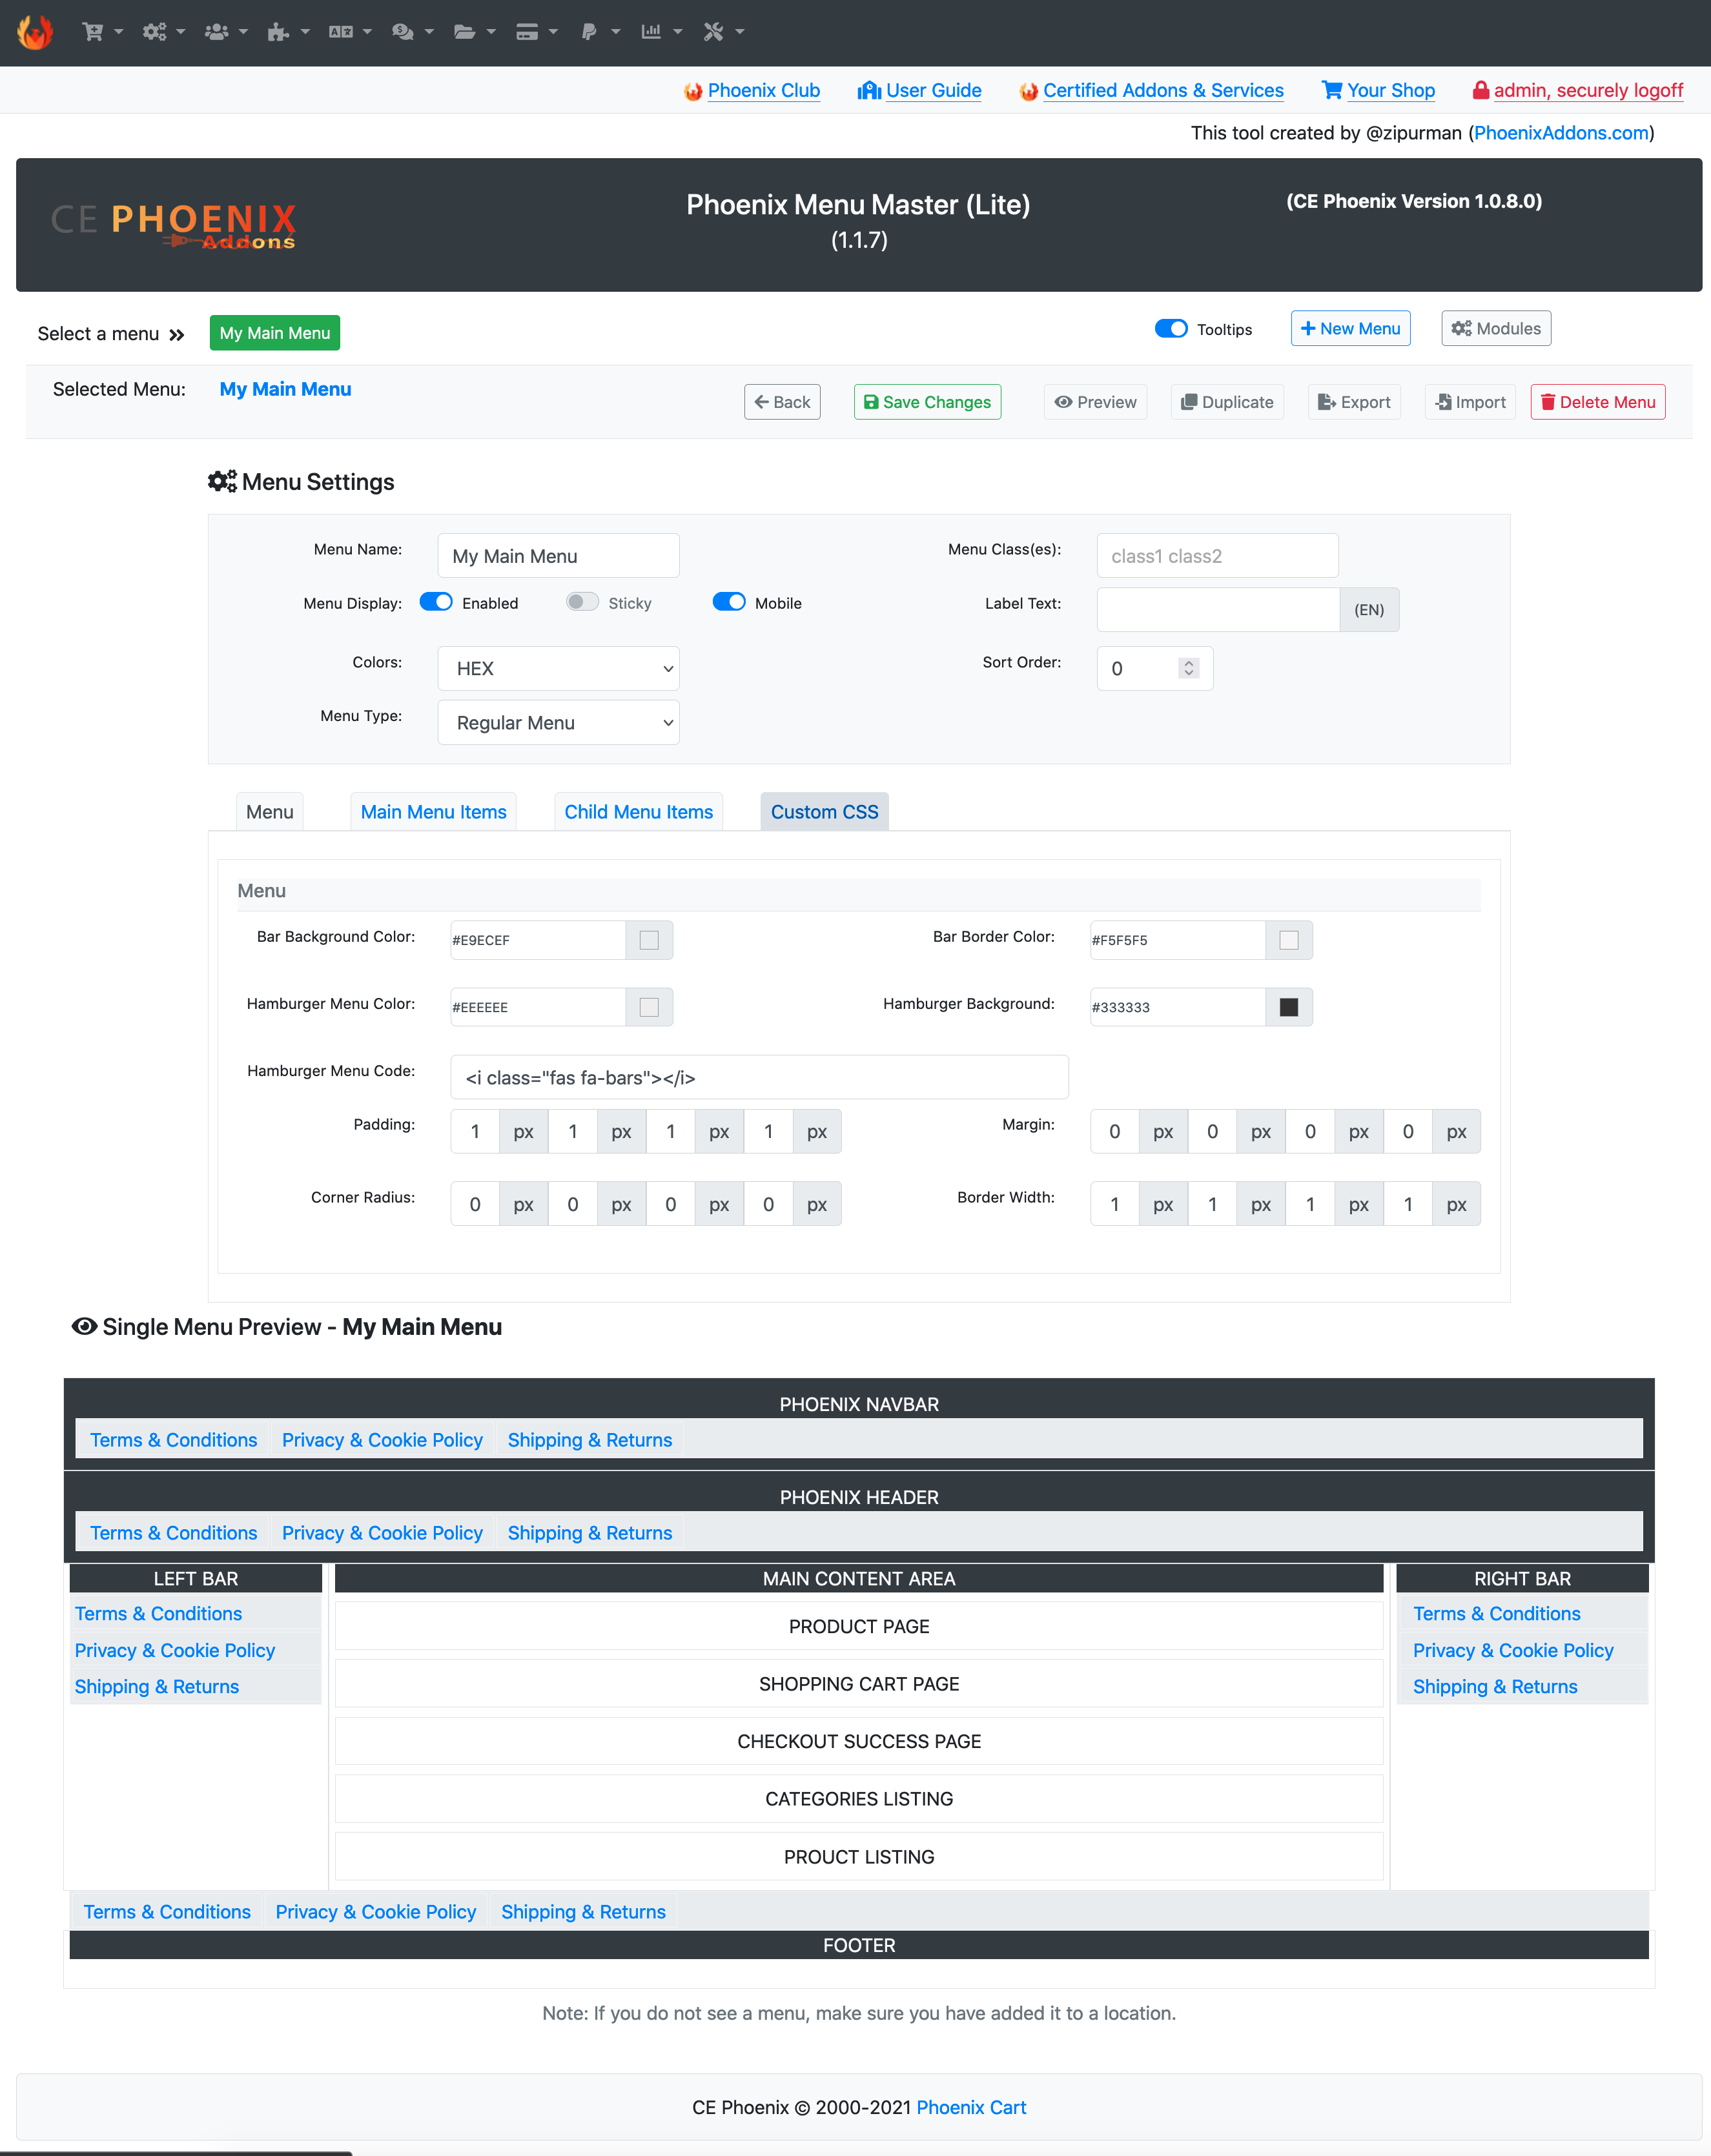
Task: Open the User Guide link
Action: (933, 90)
